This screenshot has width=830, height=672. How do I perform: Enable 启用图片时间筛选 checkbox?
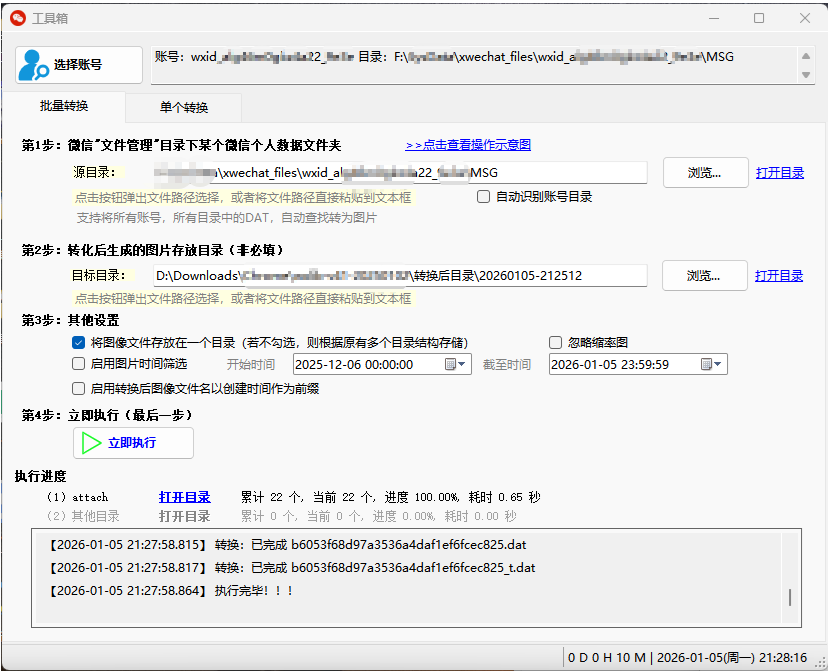(x=78, y=364)
